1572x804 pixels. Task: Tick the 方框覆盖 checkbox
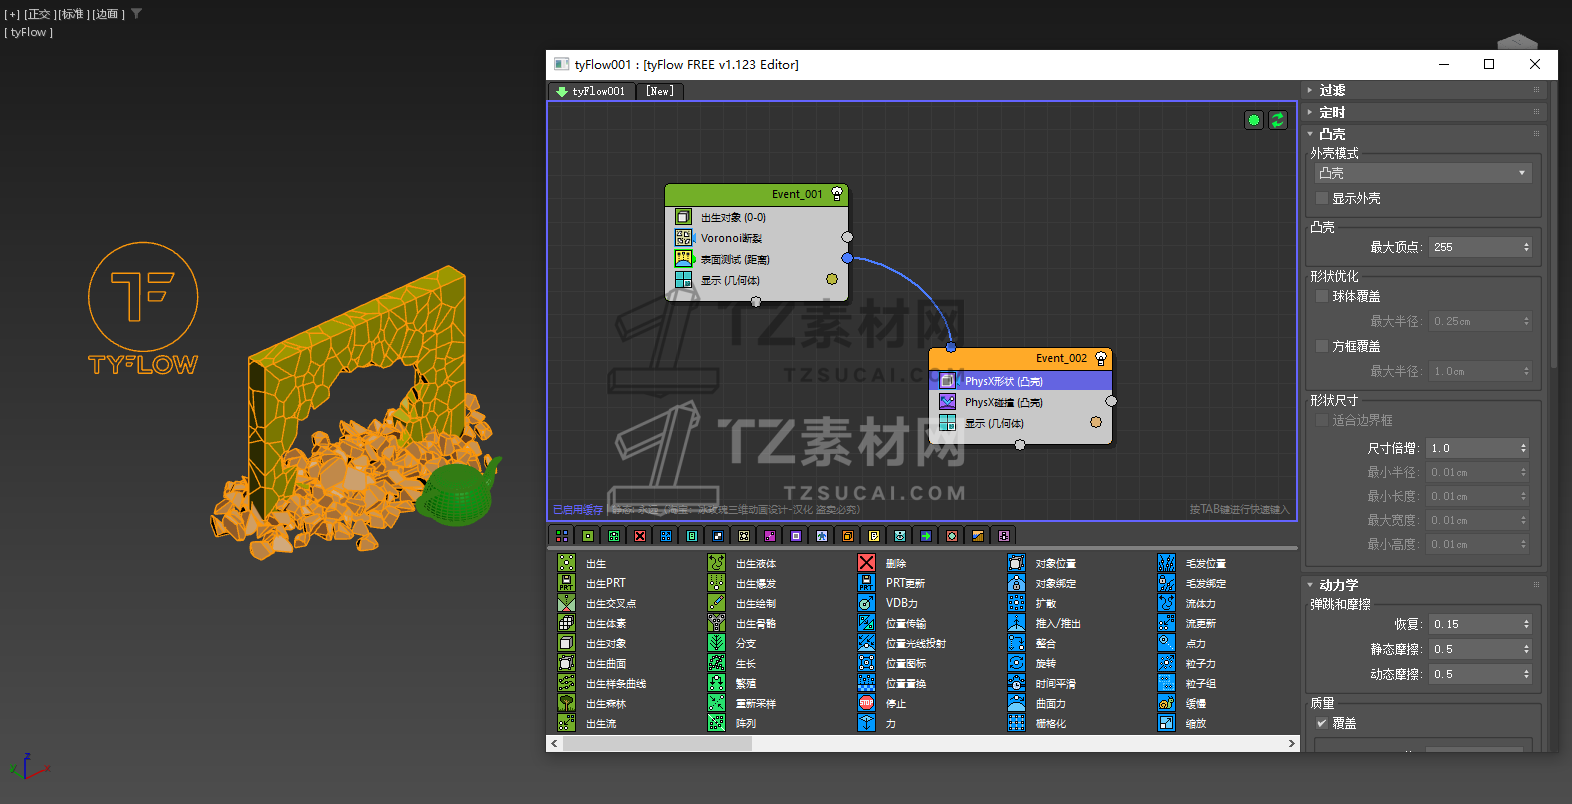click(1322, 346)
